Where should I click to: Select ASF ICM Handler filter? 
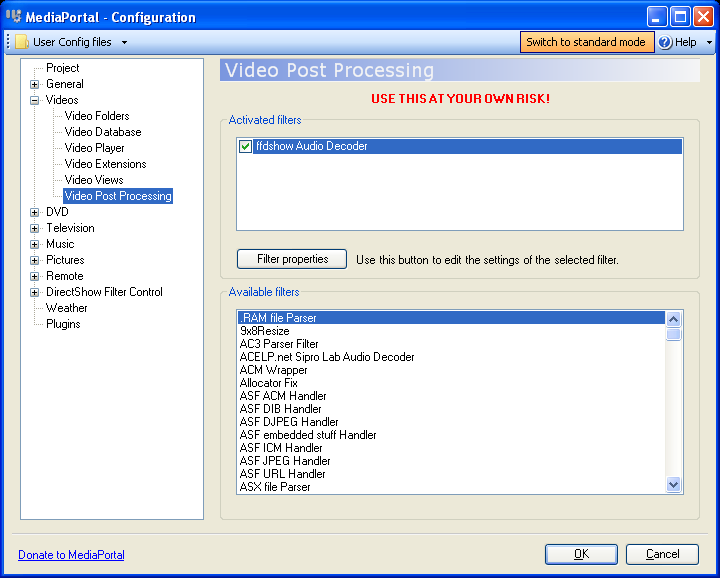[x=451, y=448]
